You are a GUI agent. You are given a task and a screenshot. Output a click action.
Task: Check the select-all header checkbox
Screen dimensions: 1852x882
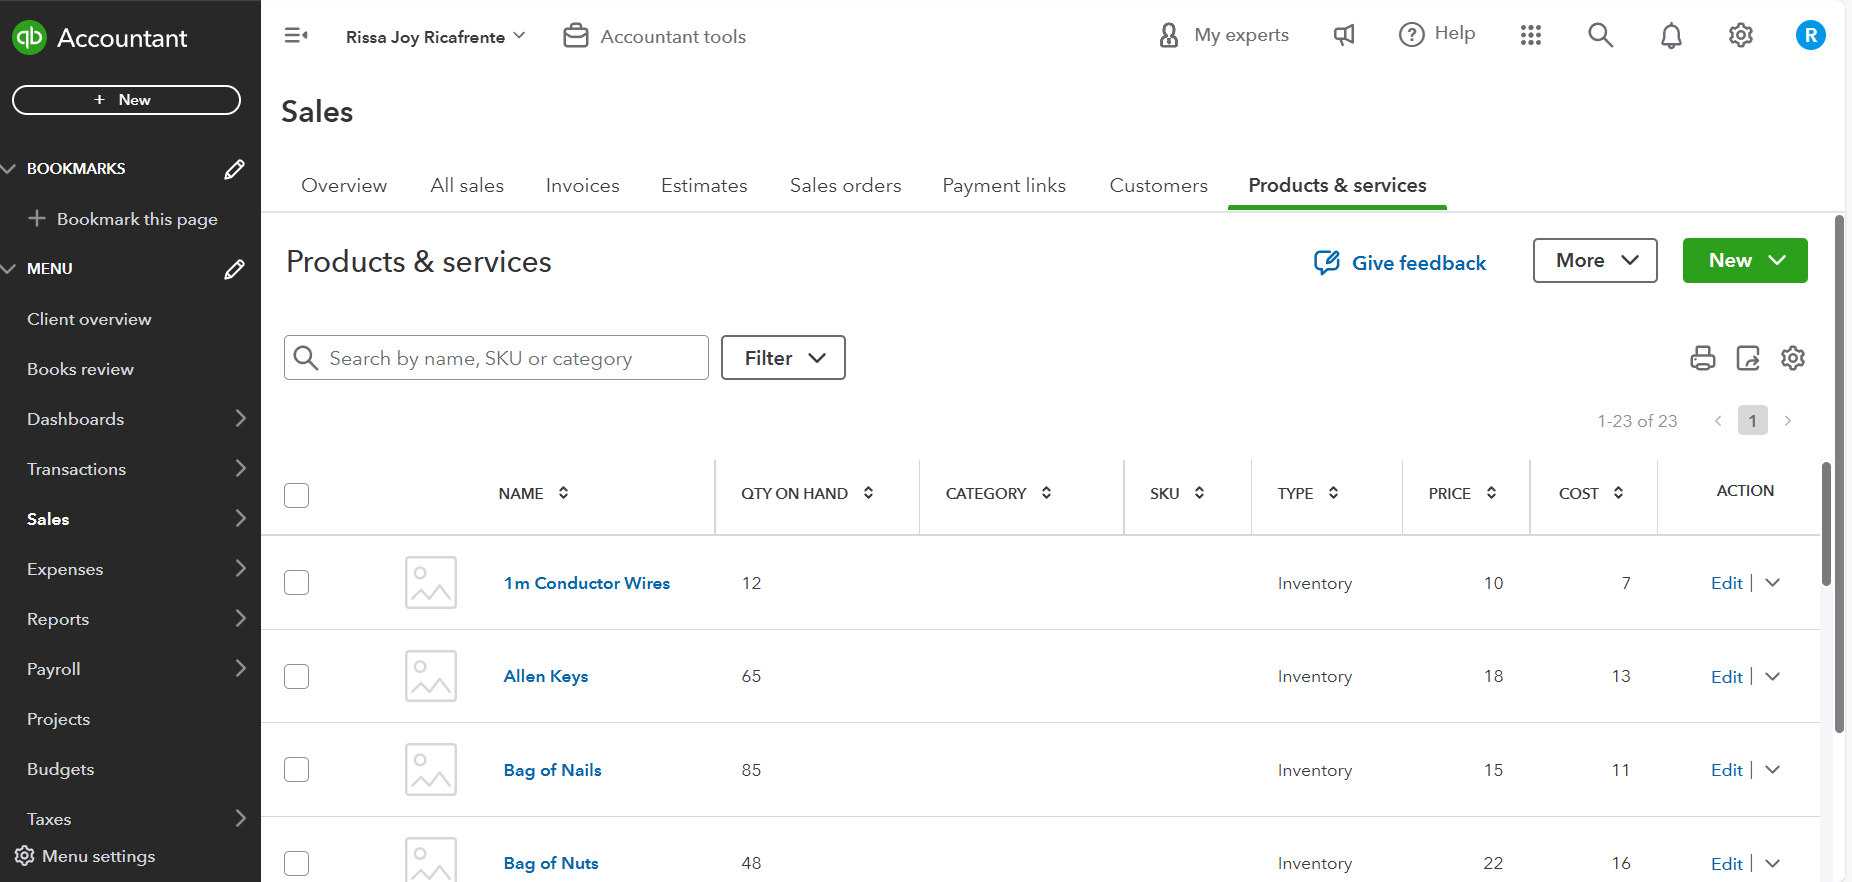click(x=297, y=495)
